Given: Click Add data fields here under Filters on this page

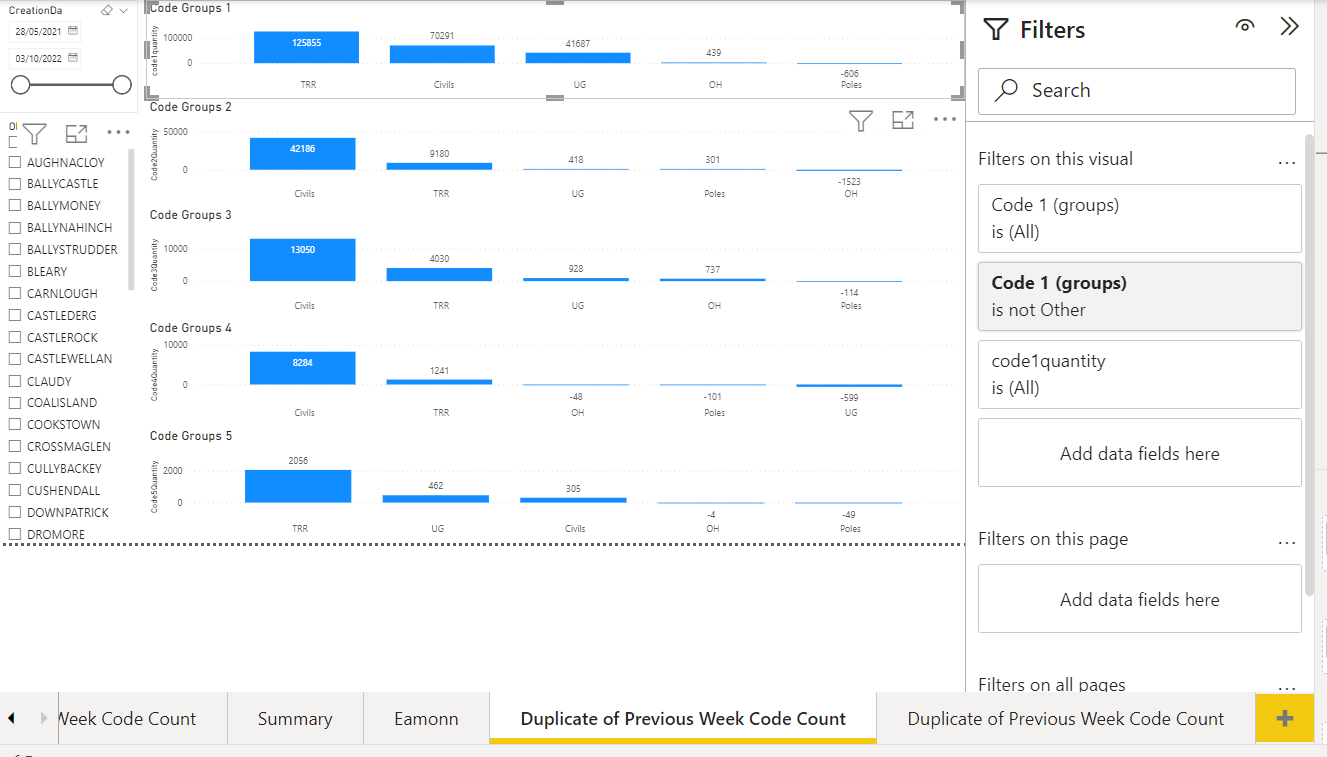Looking at the screenshot, I should click(1140, 599).
